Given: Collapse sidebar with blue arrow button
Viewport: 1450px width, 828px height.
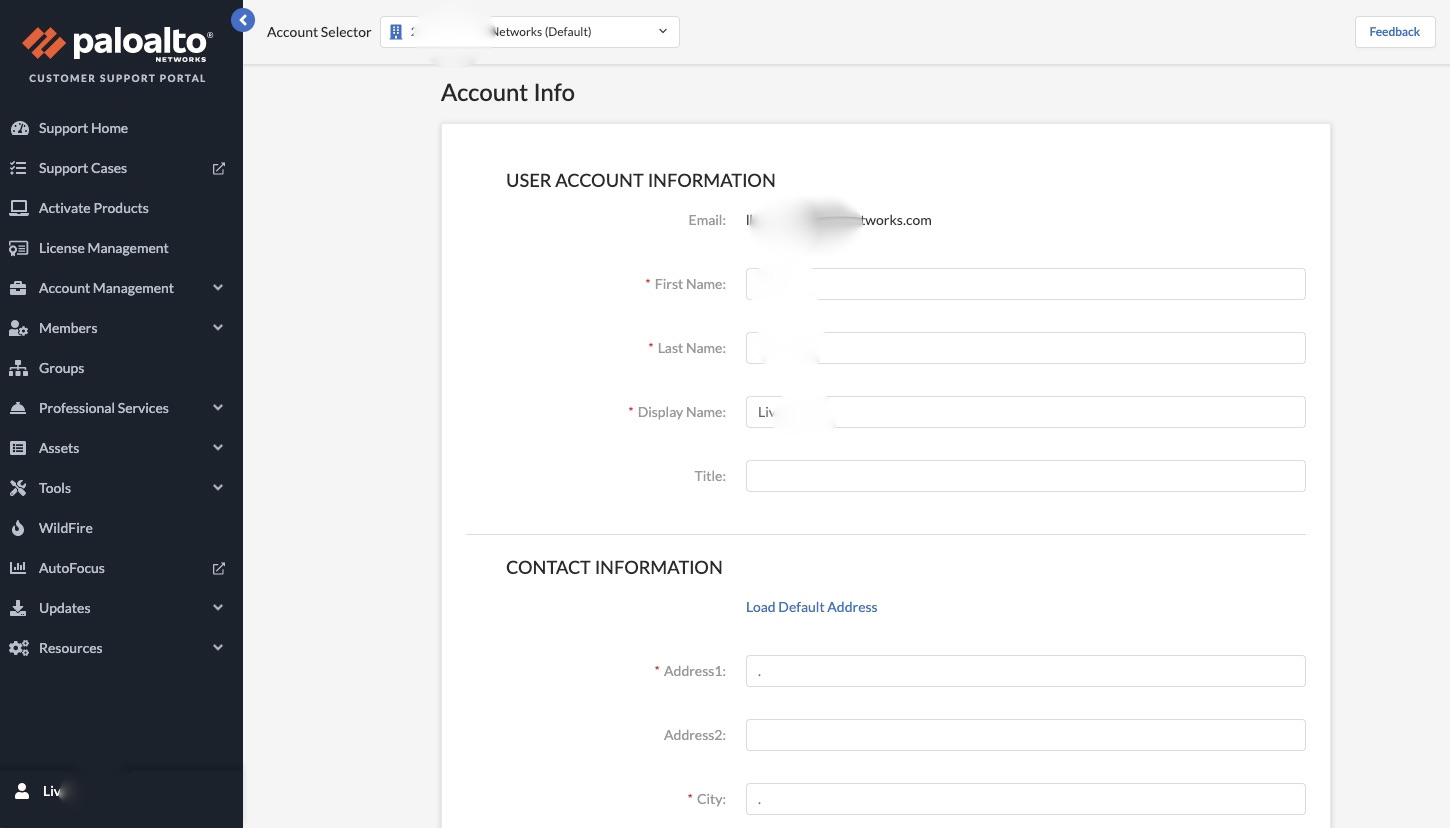Looking at the screenshot, I should (242, 19).
